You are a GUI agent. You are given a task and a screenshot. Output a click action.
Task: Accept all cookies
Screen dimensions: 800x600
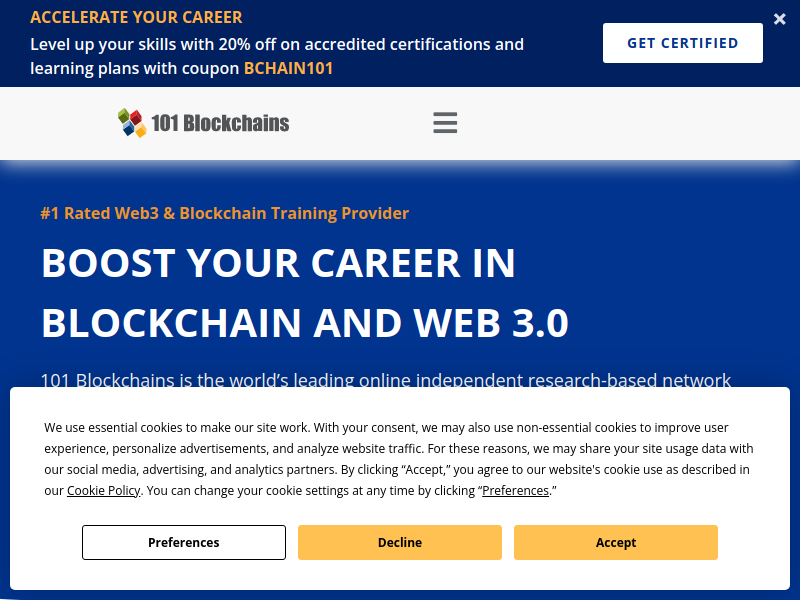[615, 542]
